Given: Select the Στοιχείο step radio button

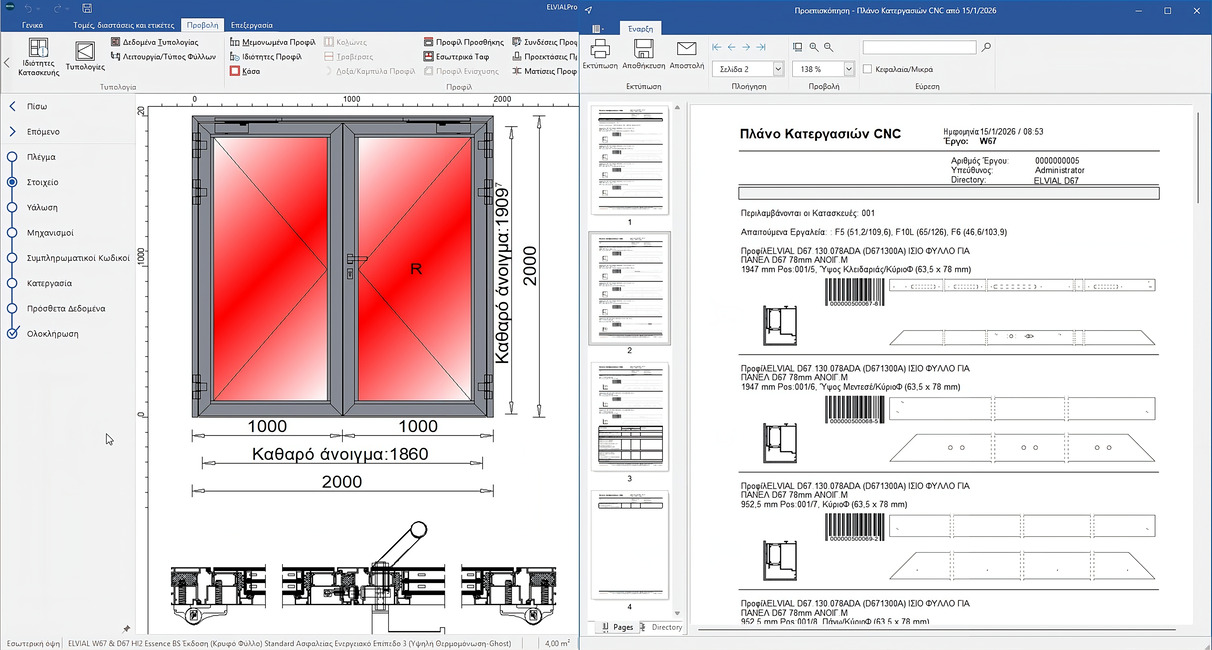Looking at the screenshot, I should (x=12, y=182).
